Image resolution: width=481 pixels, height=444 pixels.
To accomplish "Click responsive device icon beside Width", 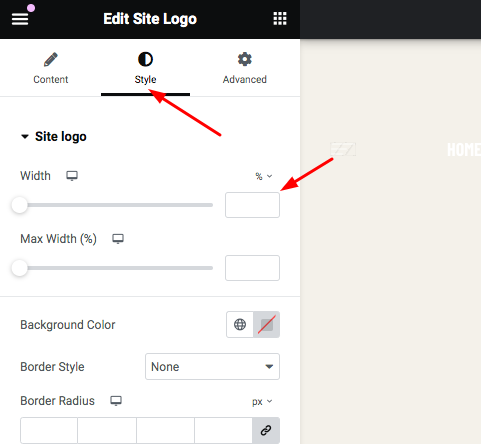I will point(72,176).
